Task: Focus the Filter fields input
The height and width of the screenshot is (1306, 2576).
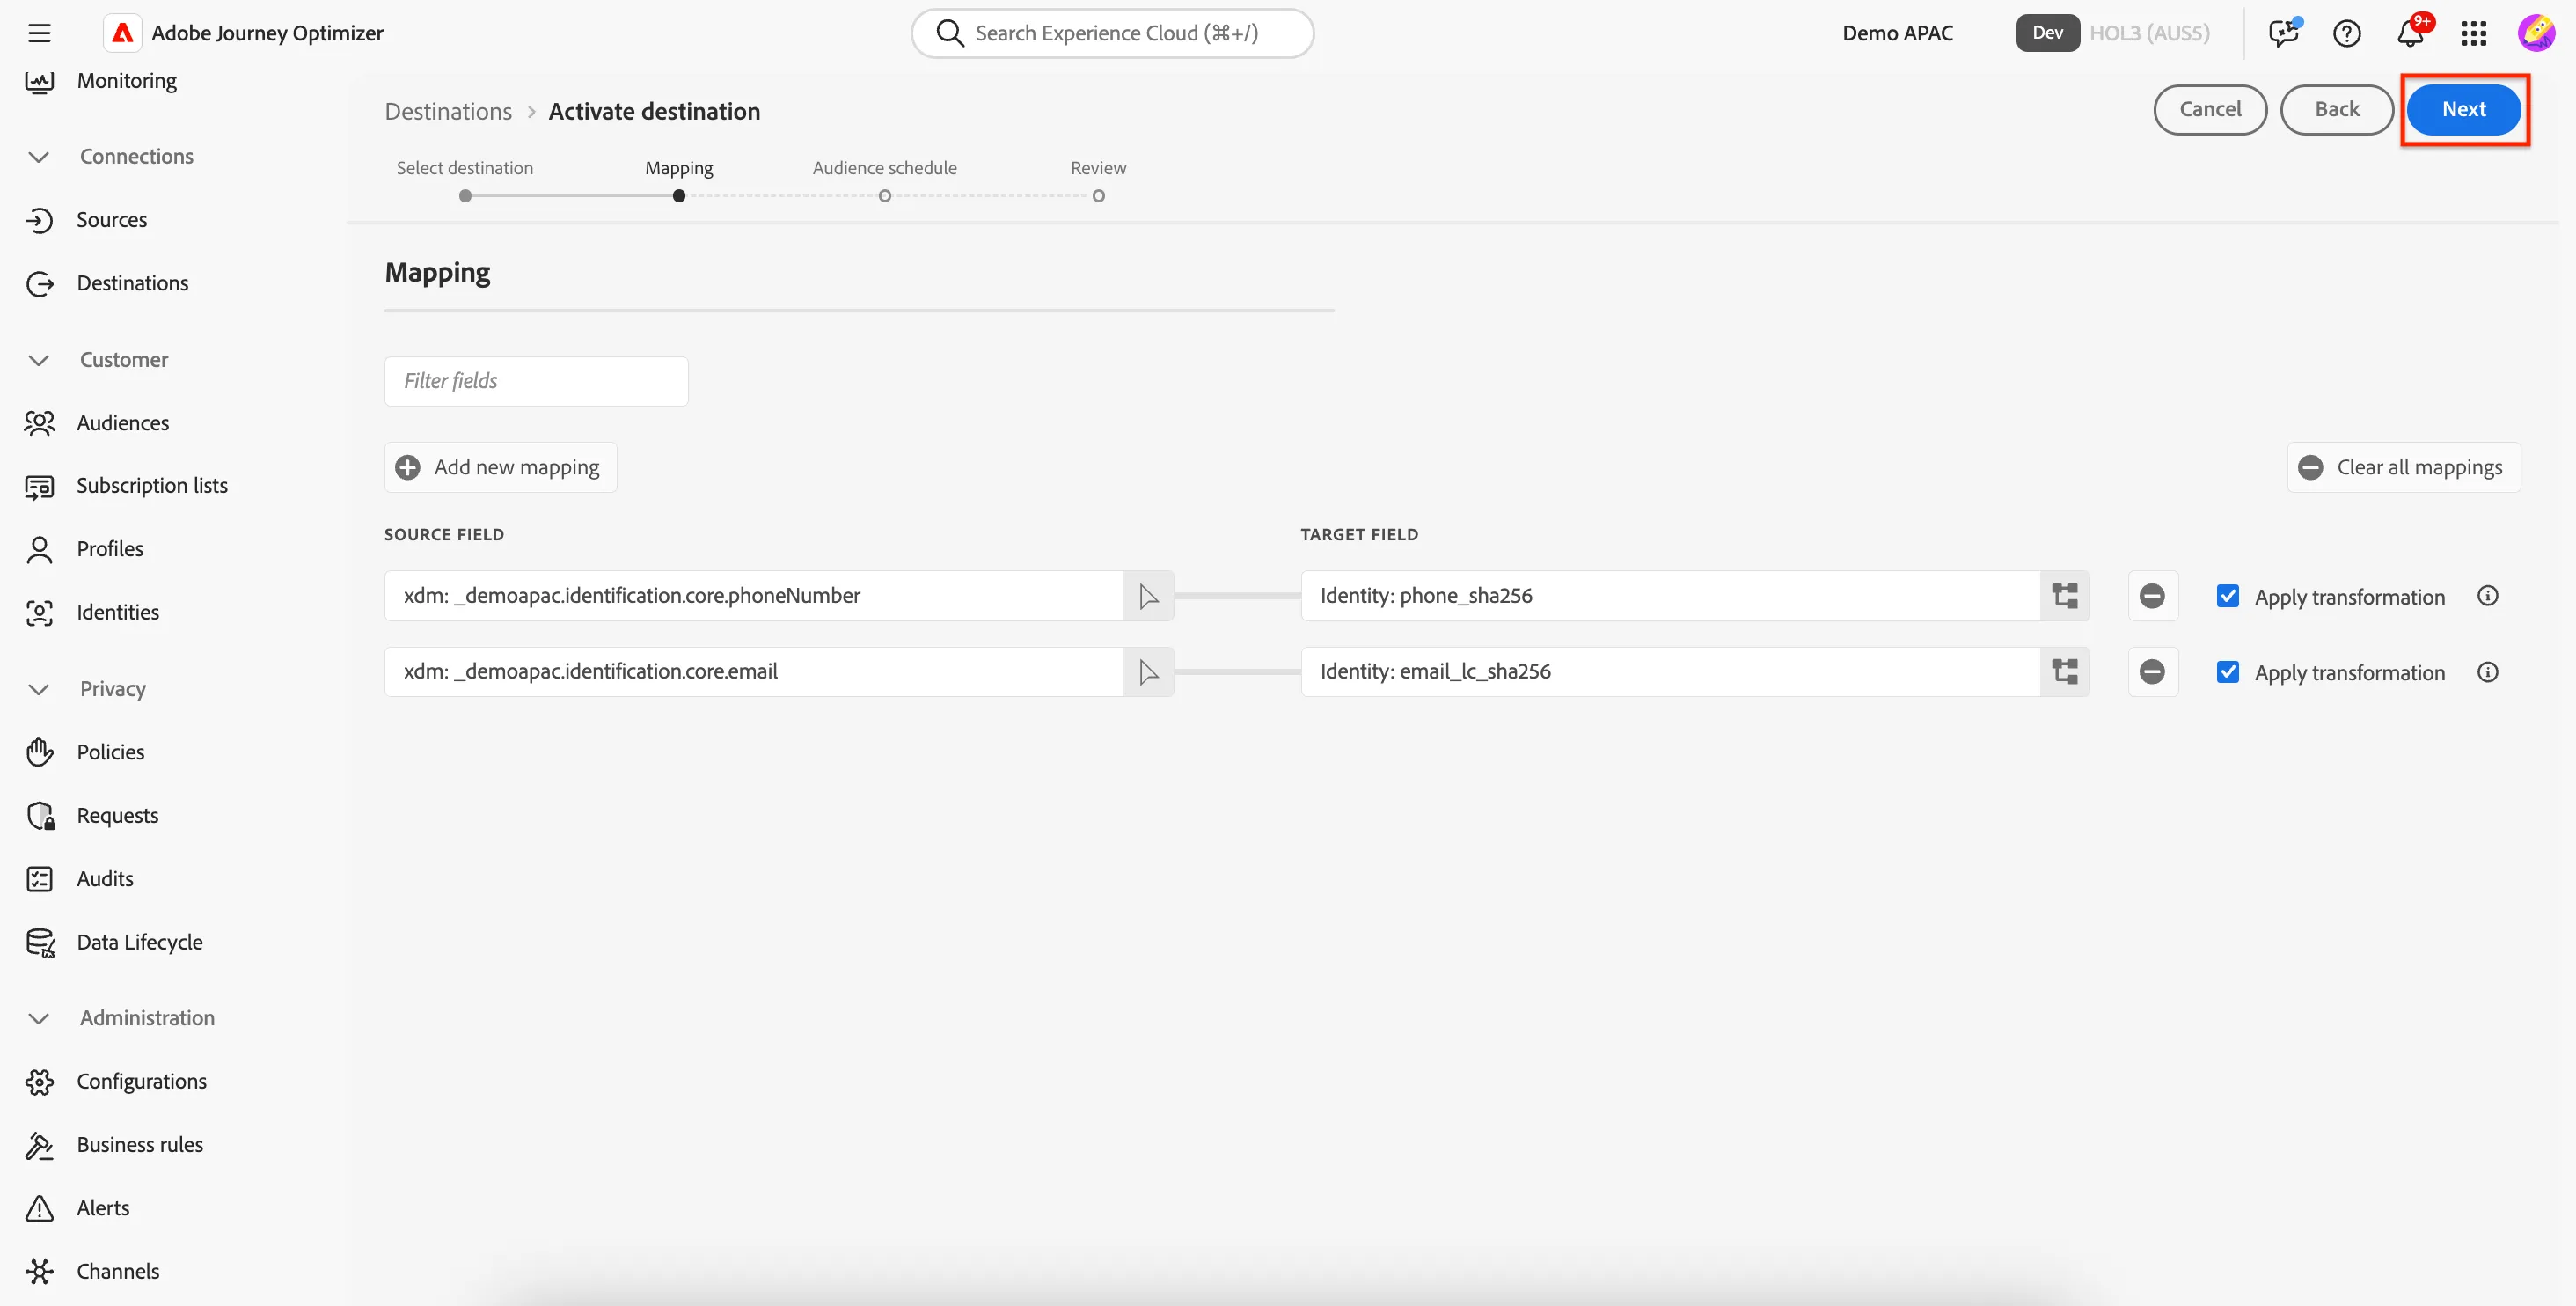Action: click(x=536, y=381)
